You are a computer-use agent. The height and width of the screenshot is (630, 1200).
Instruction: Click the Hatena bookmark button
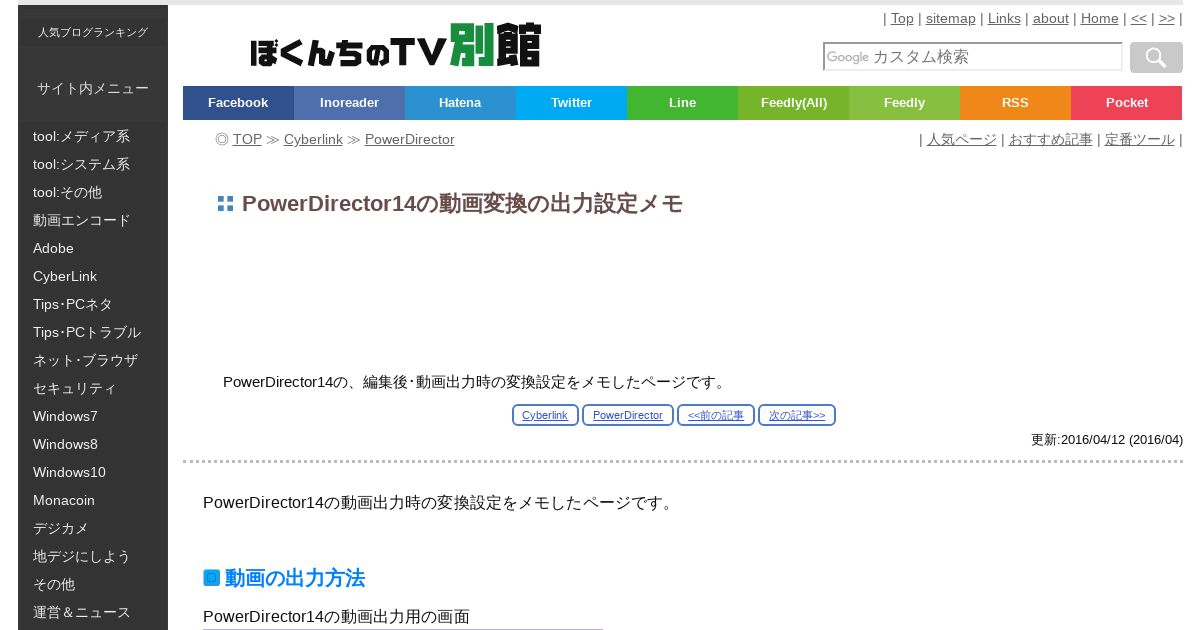[x=460, y=103]
